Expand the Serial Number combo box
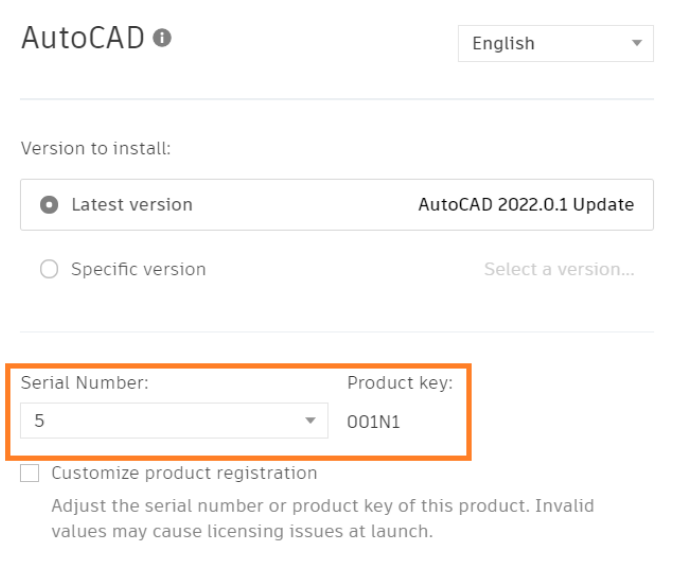This screenshot has width=688, height=585. point(173,421)
